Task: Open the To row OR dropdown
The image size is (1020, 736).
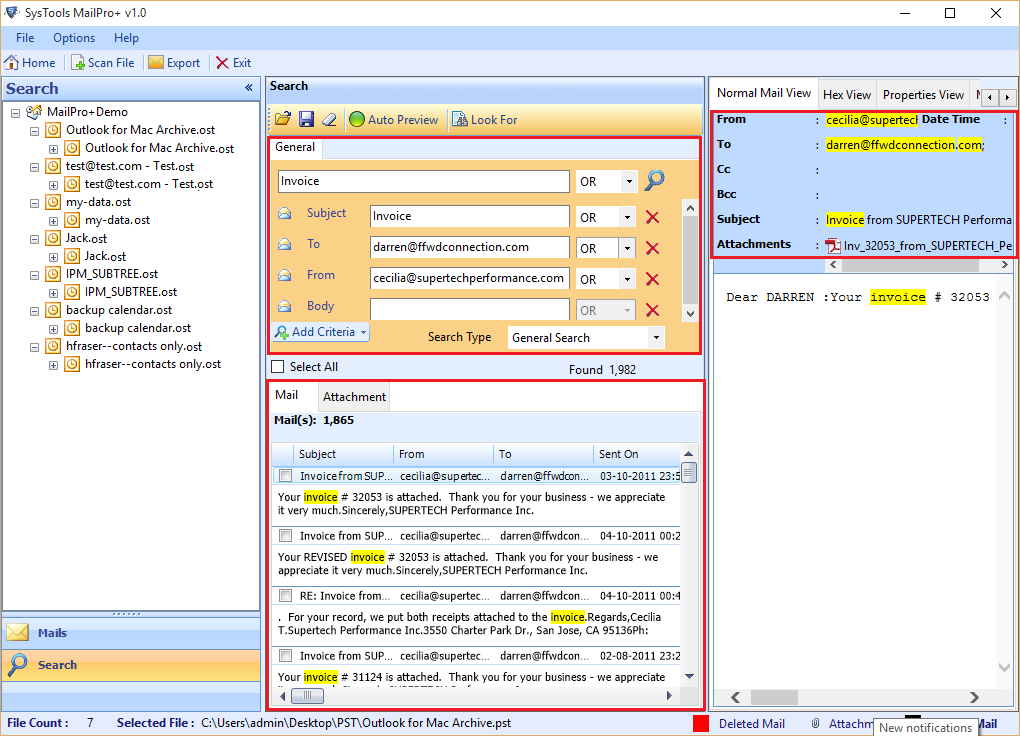Action: click(627, 248)
